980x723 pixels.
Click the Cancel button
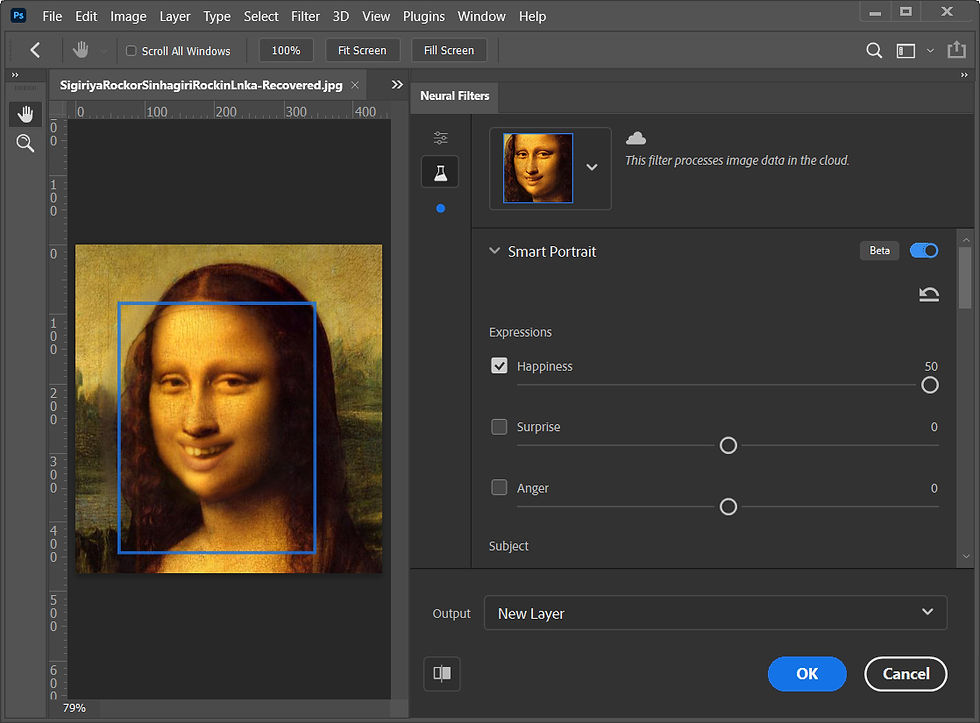point(906,674)
